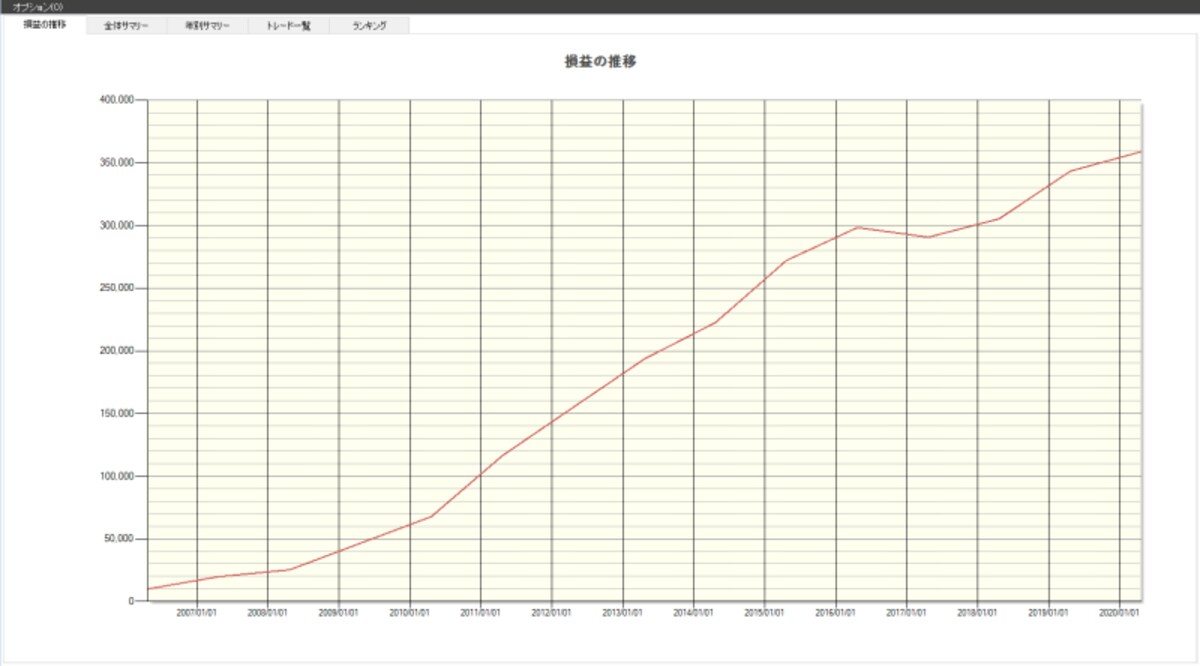This screenshot has width=1200, height=666.
Task: Click the profit line's final point near 2020
Action: pyautogui.click(x=1140, y=152)
